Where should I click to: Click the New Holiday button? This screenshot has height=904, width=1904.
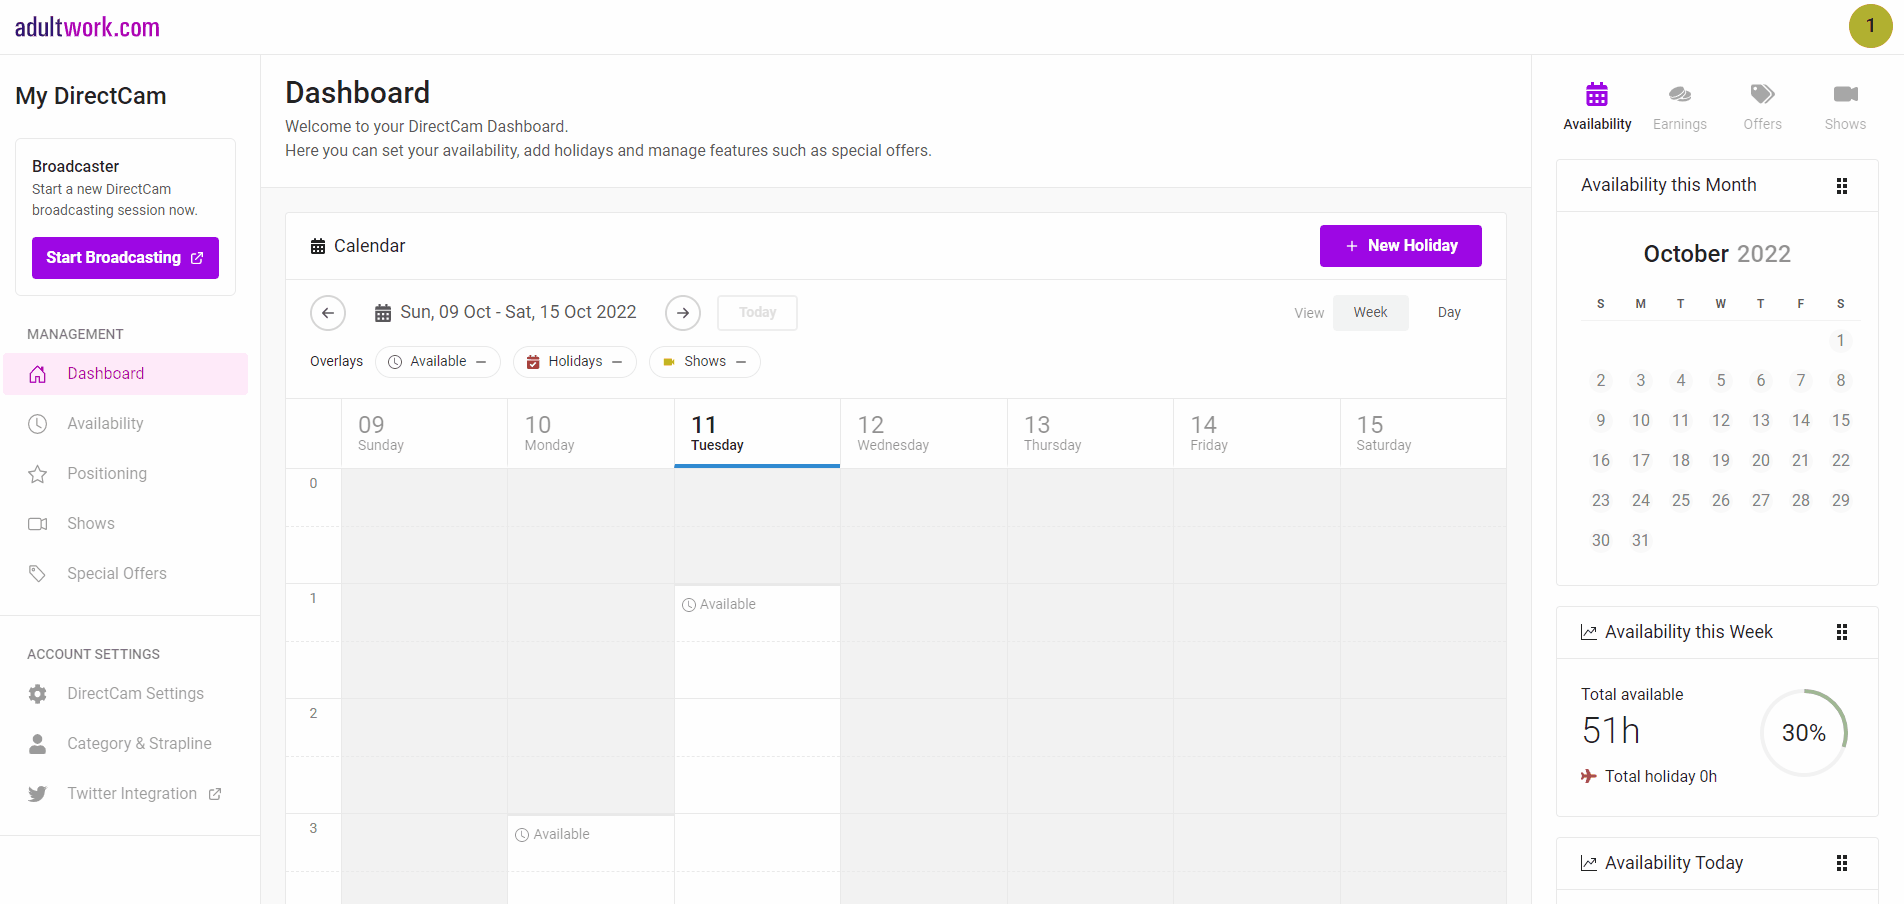(1400, 246)
